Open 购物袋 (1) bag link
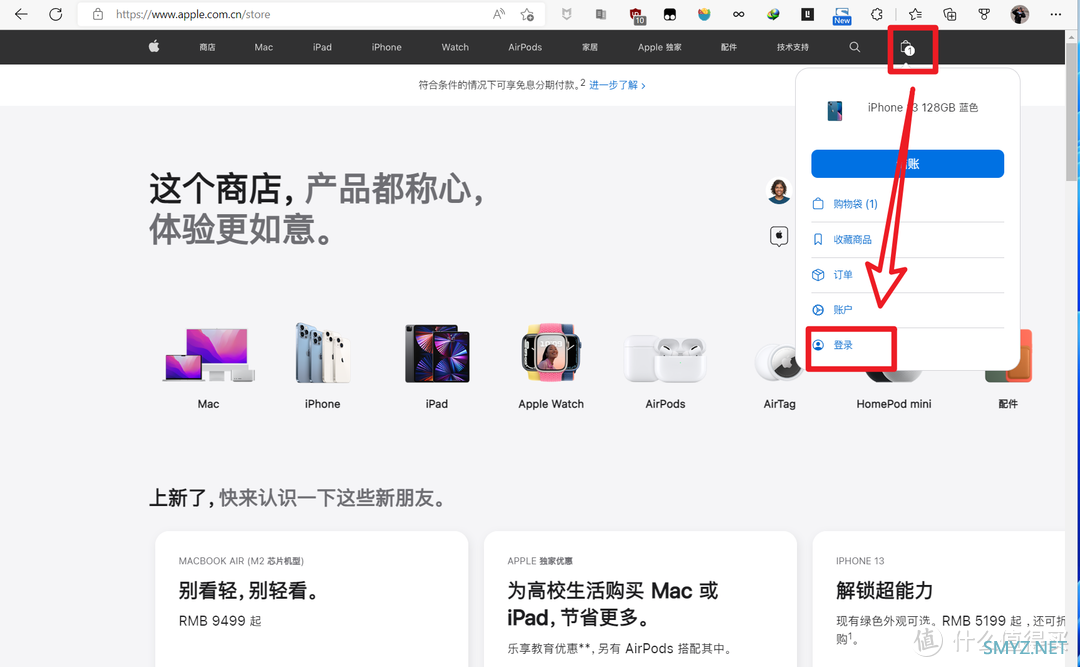1080x667 pixels. 855,204
